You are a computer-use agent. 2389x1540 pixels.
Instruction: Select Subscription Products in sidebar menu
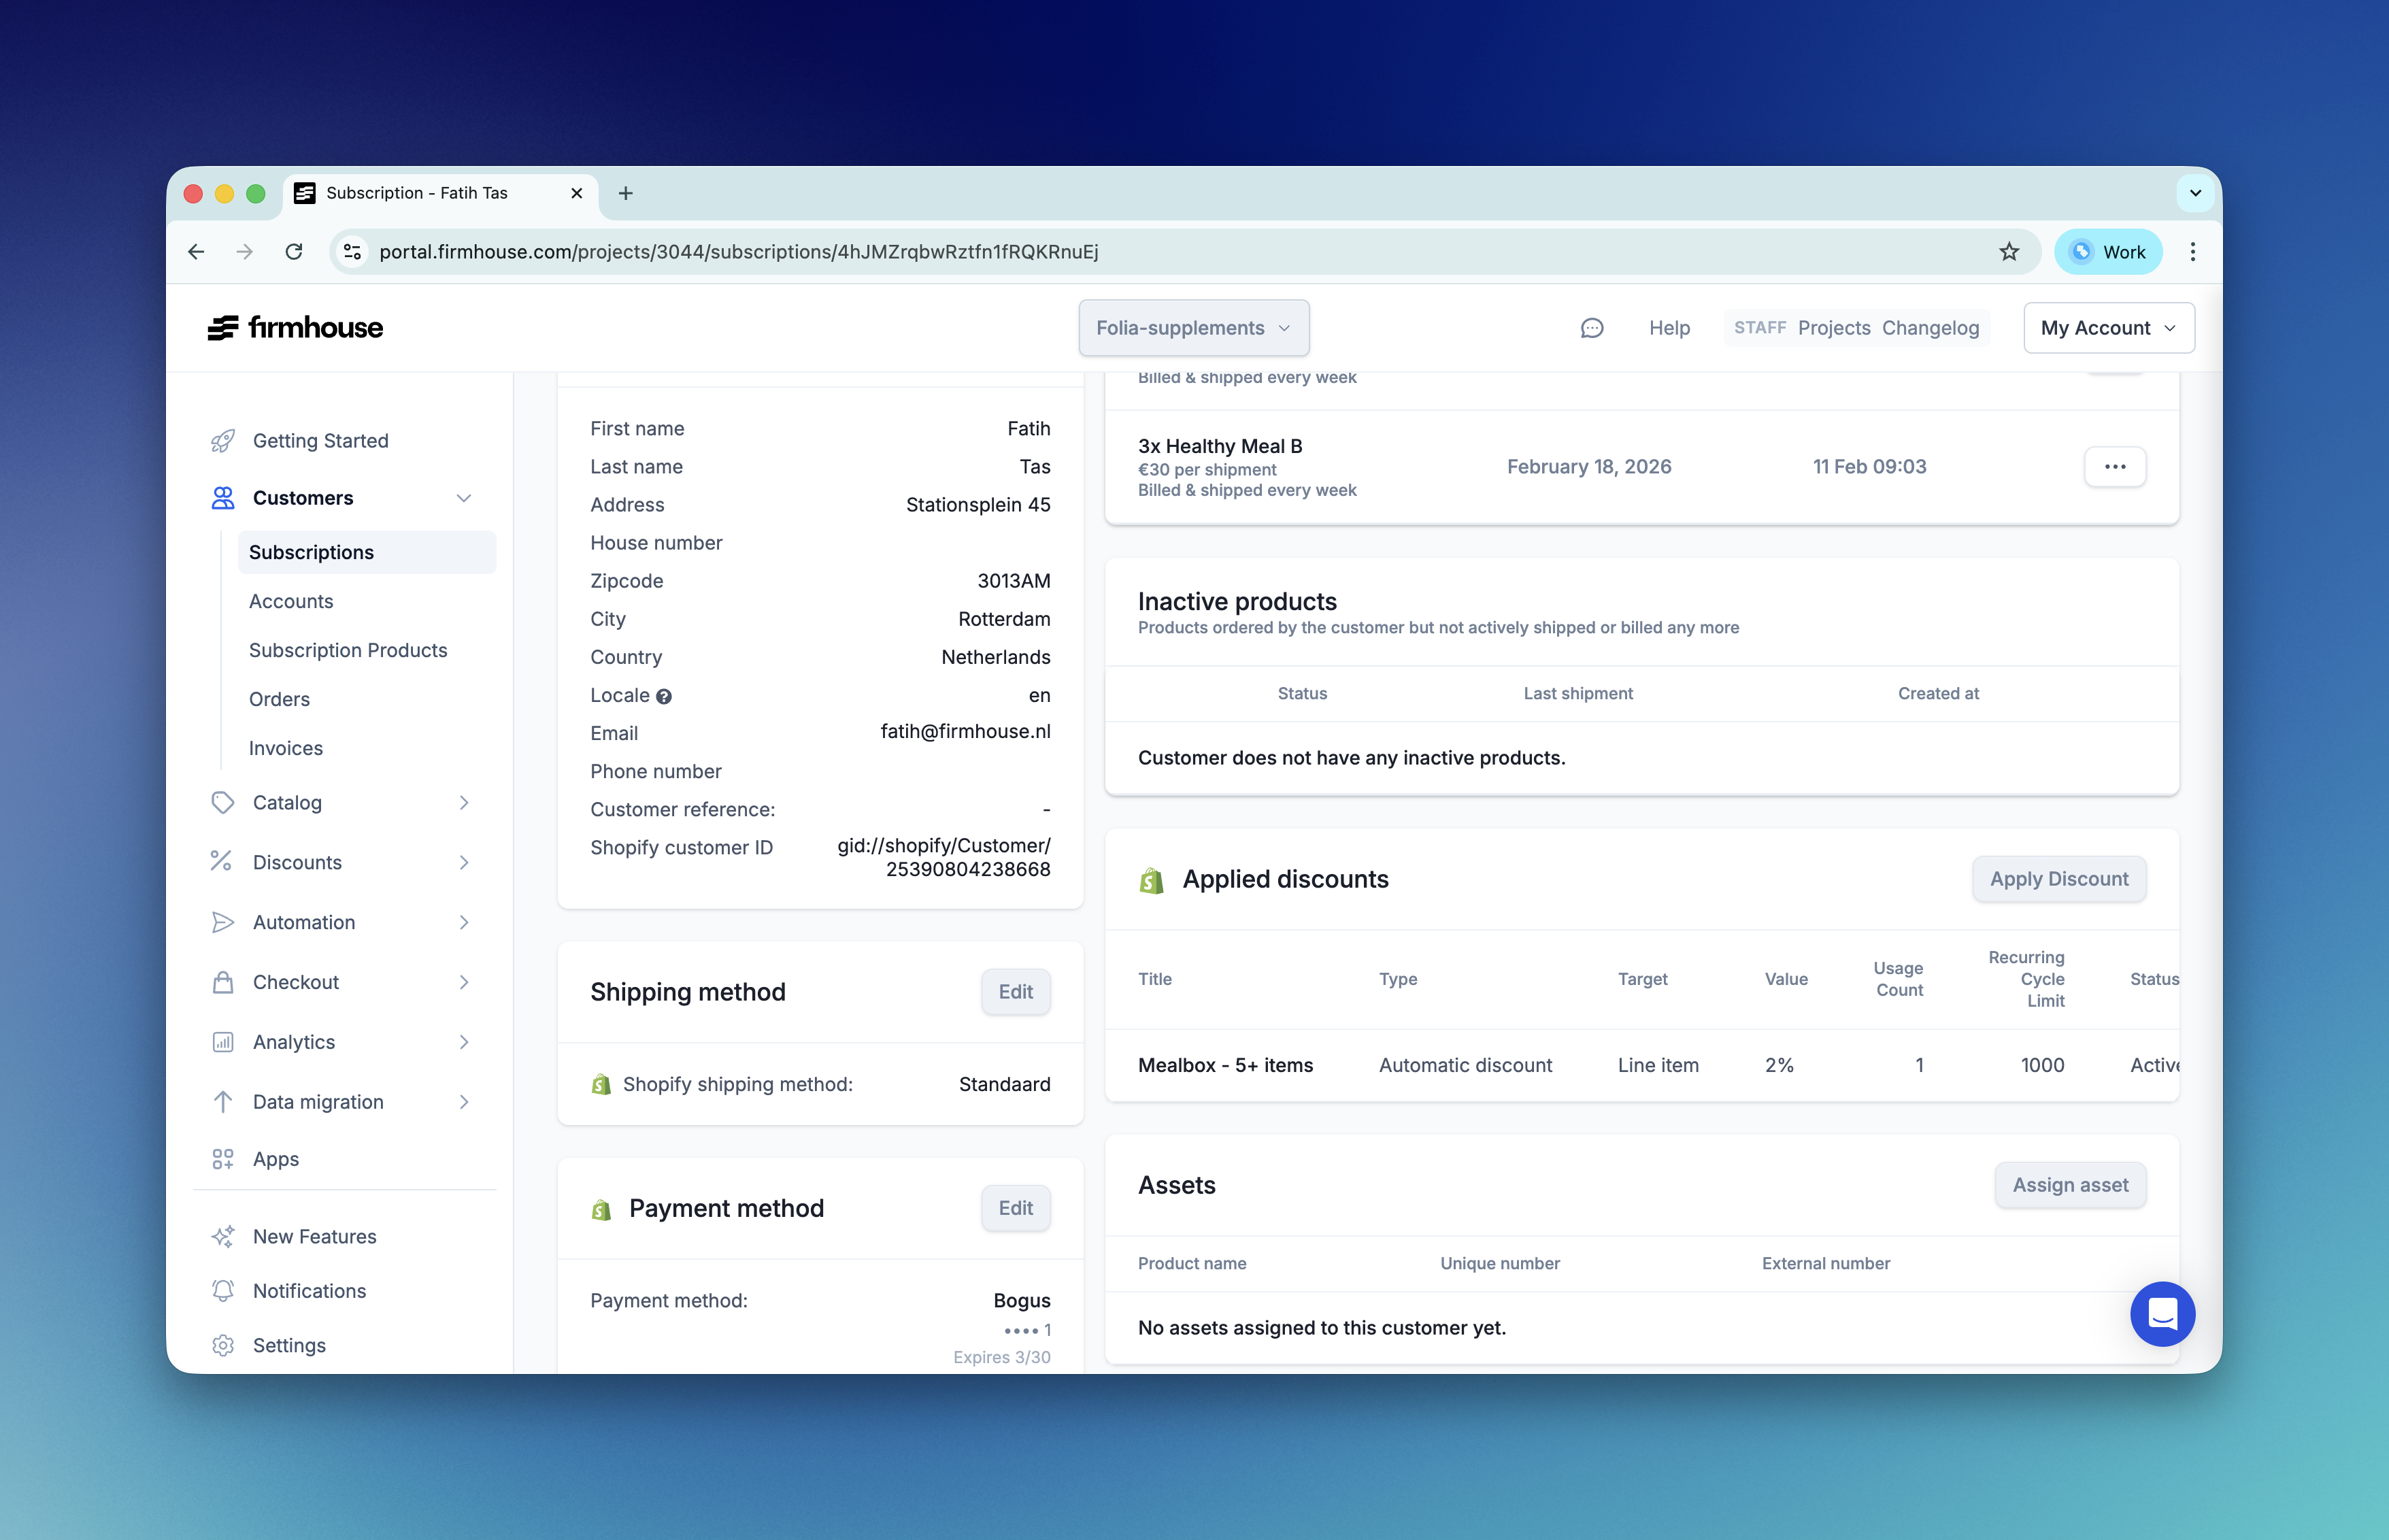point(348,650)
